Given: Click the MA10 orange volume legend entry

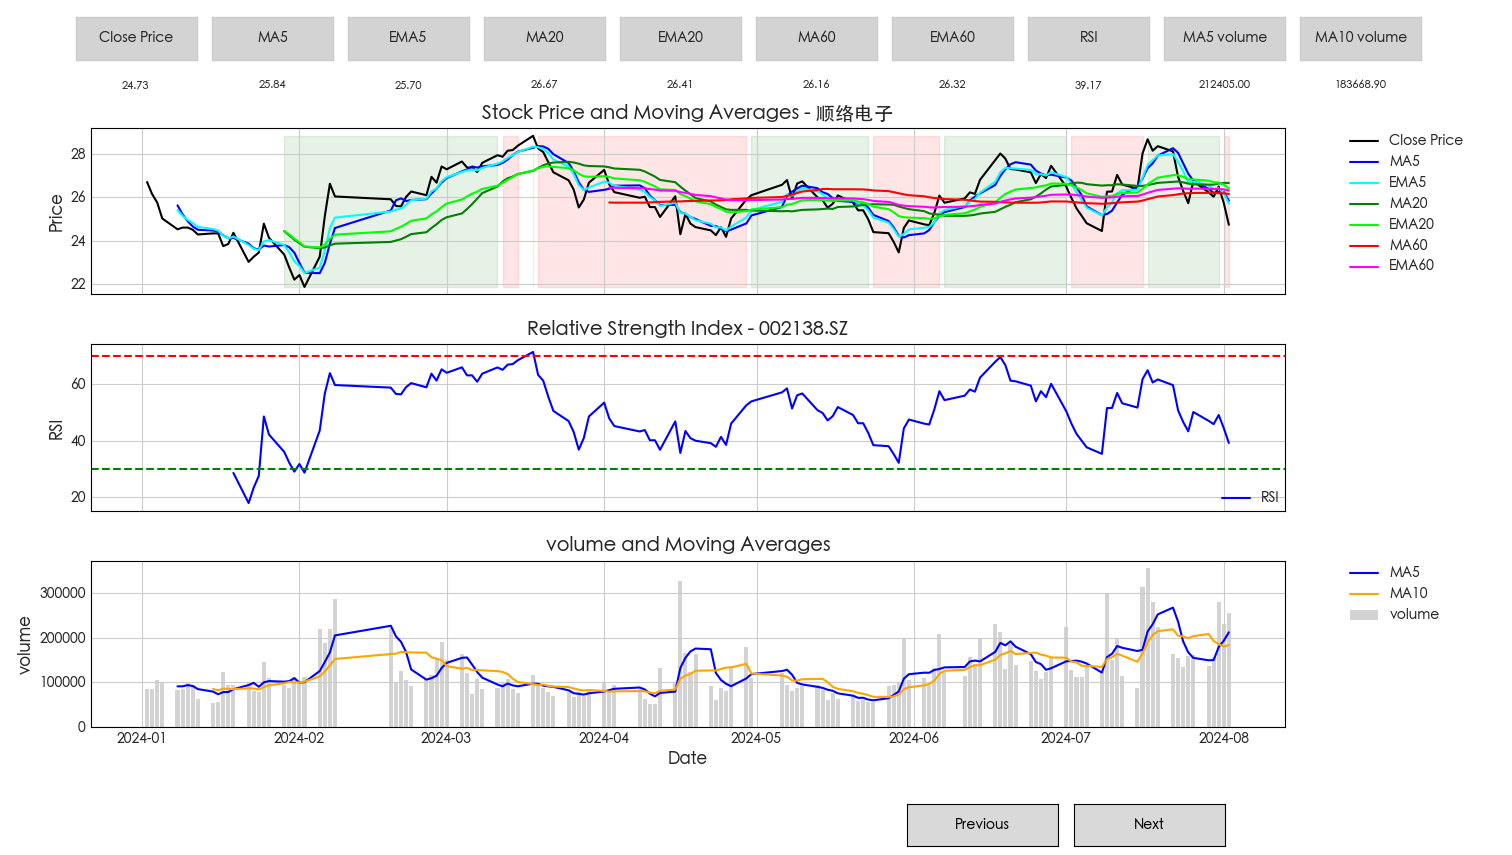Looking at the screenshot, I should pos(1407,593).
